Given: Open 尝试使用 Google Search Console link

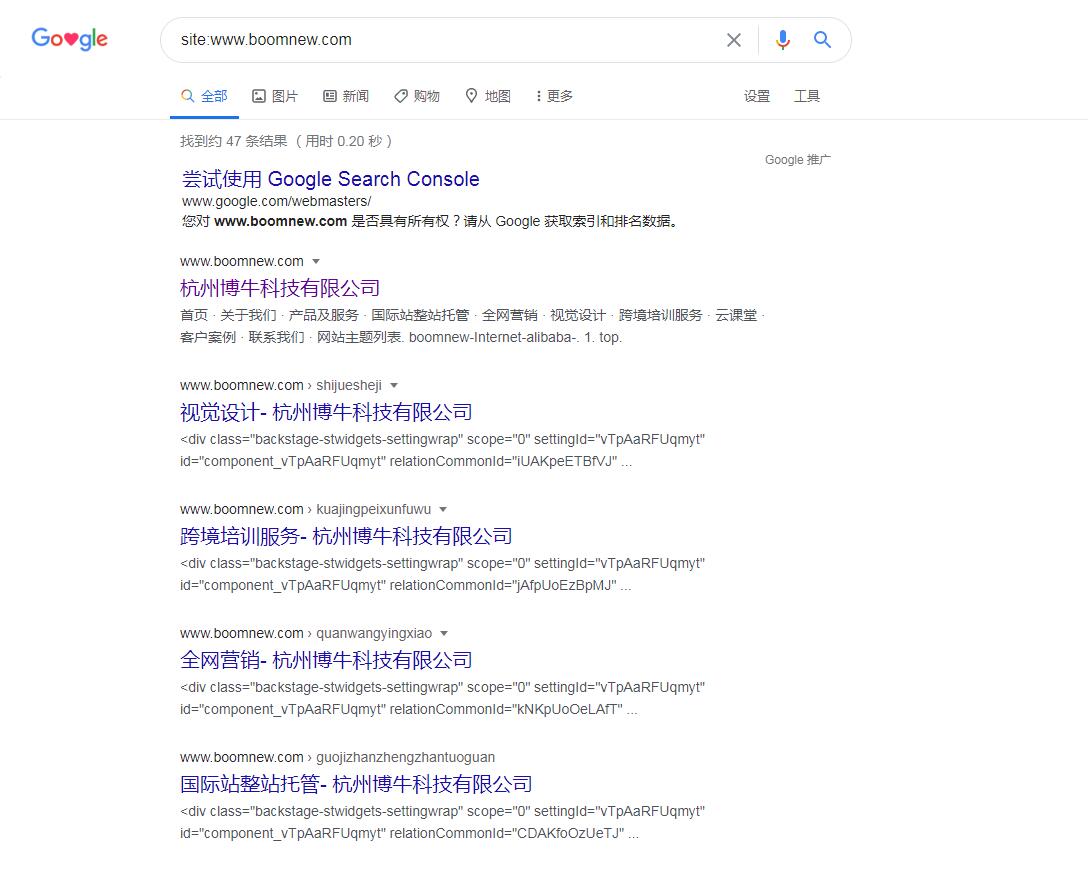Looking at the screenshot, I should point(330,179).
